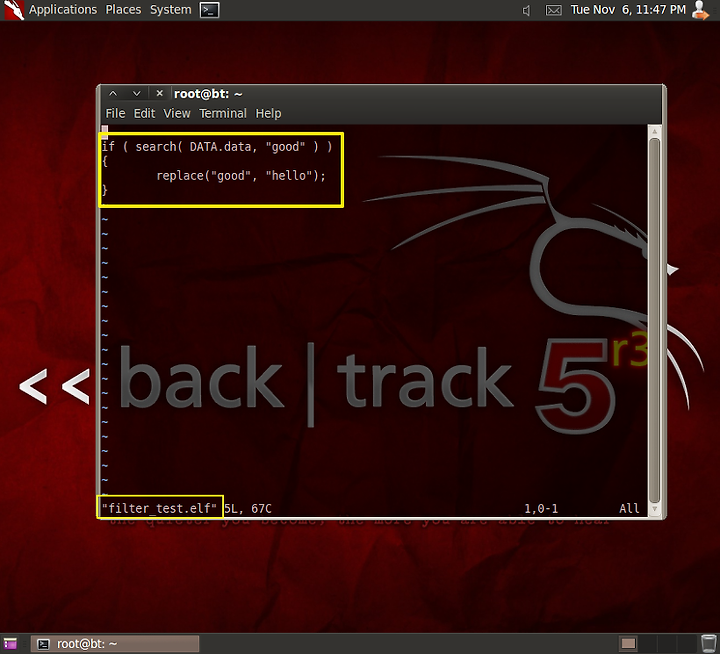
Task: Launch terminal from top panel icon
Action: pyautogui.click(x=209, y=10)
